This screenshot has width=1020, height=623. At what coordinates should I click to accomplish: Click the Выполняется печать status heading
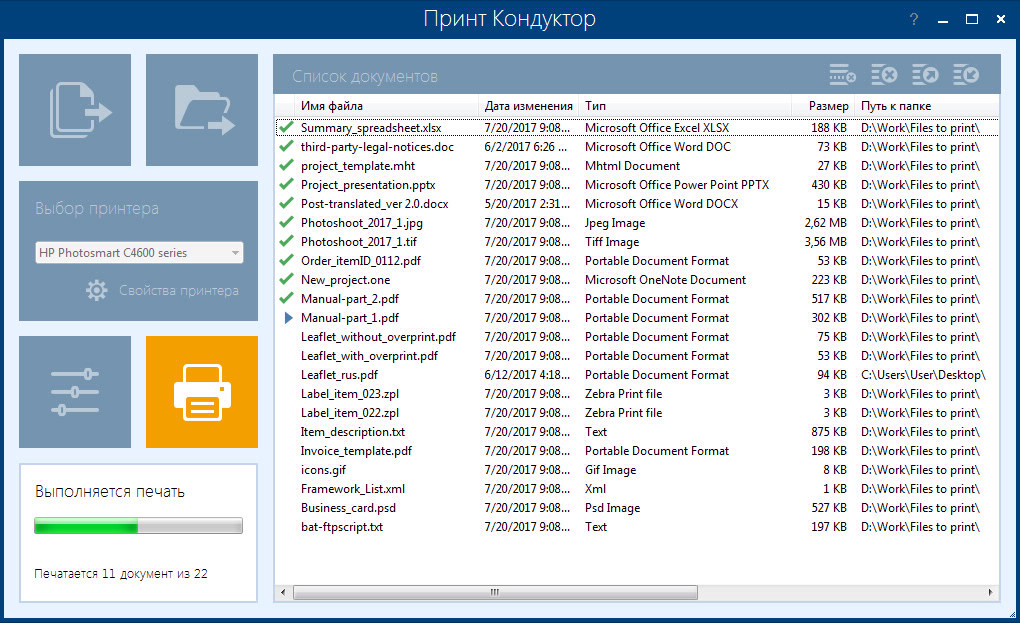pos(110,492)
